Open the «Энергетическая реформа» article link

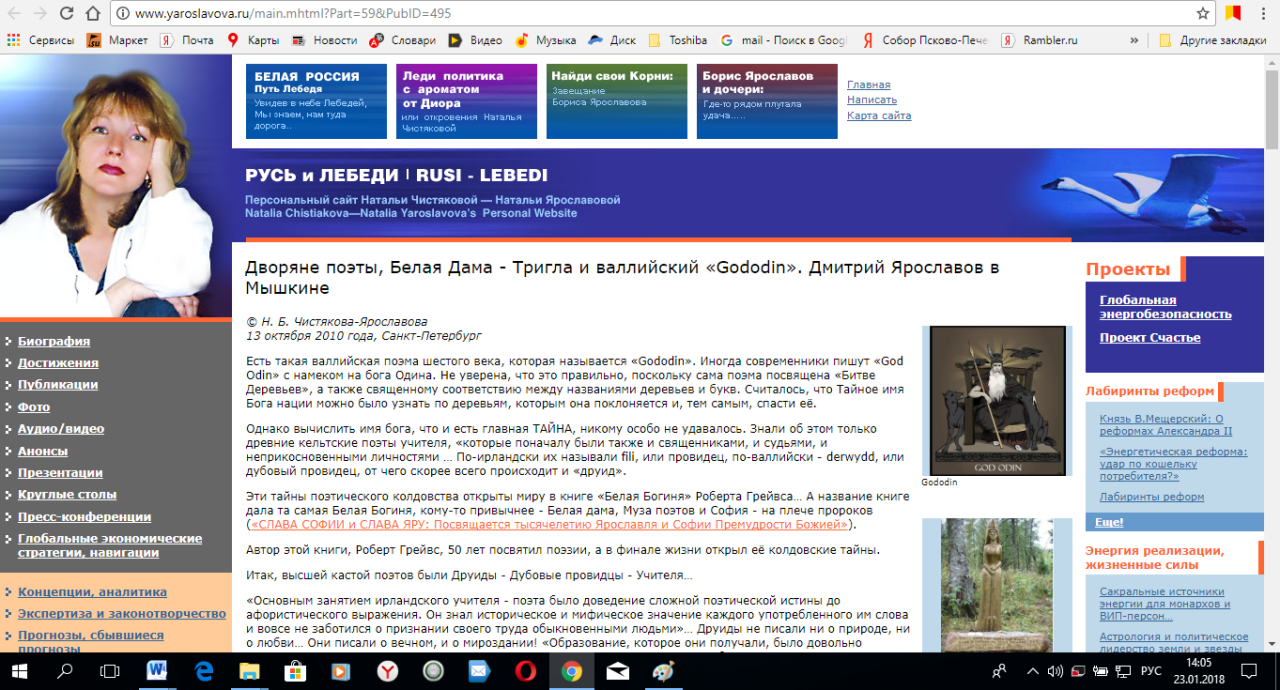click(1173, 464)
